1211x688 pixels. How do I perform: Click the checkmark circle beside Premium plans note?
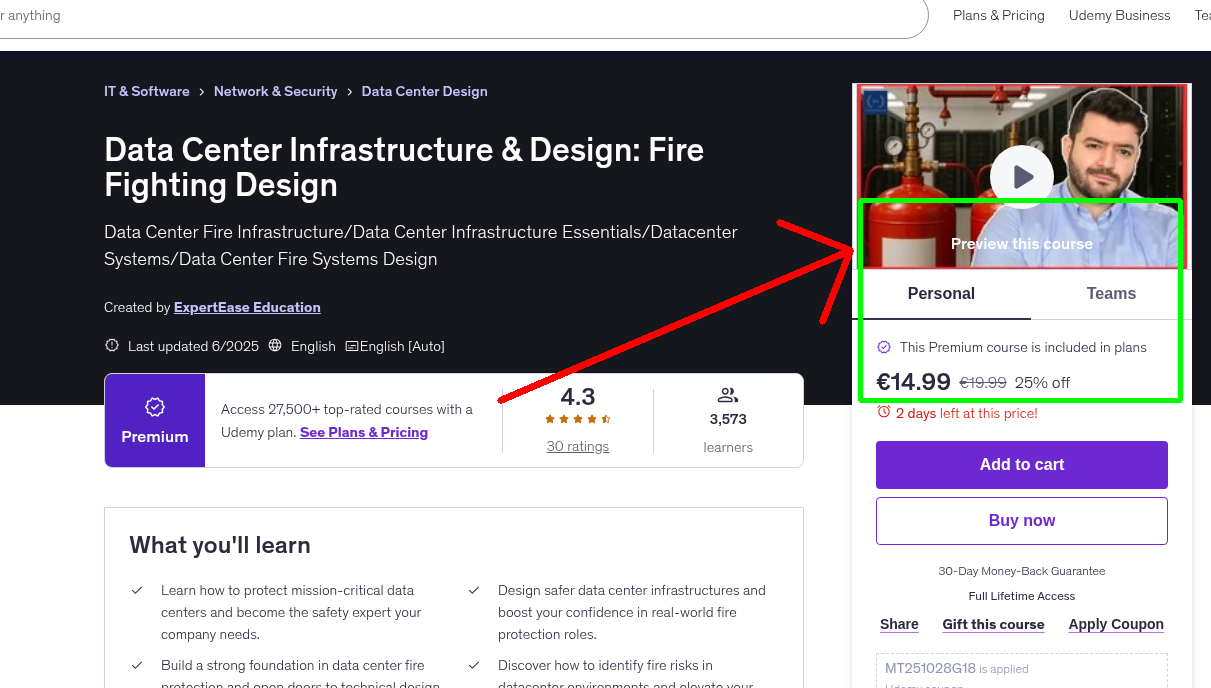[884, 347]
